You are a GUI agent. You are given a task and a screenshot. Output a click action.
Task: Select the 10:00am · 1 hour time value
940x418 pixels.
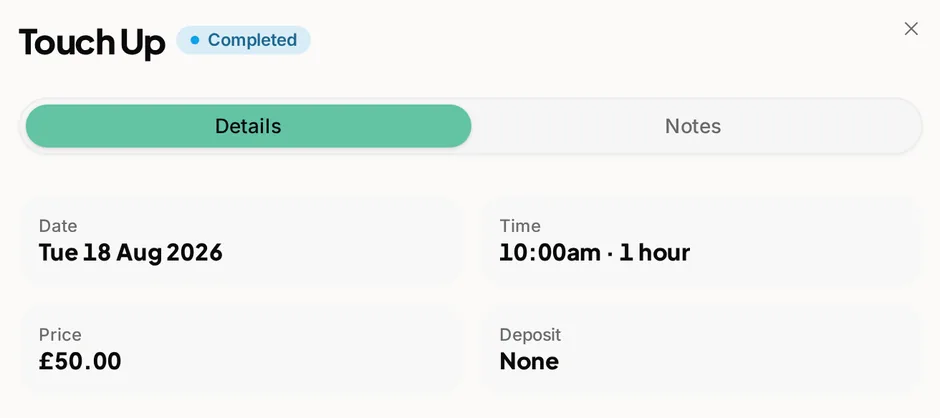point(595,252)
